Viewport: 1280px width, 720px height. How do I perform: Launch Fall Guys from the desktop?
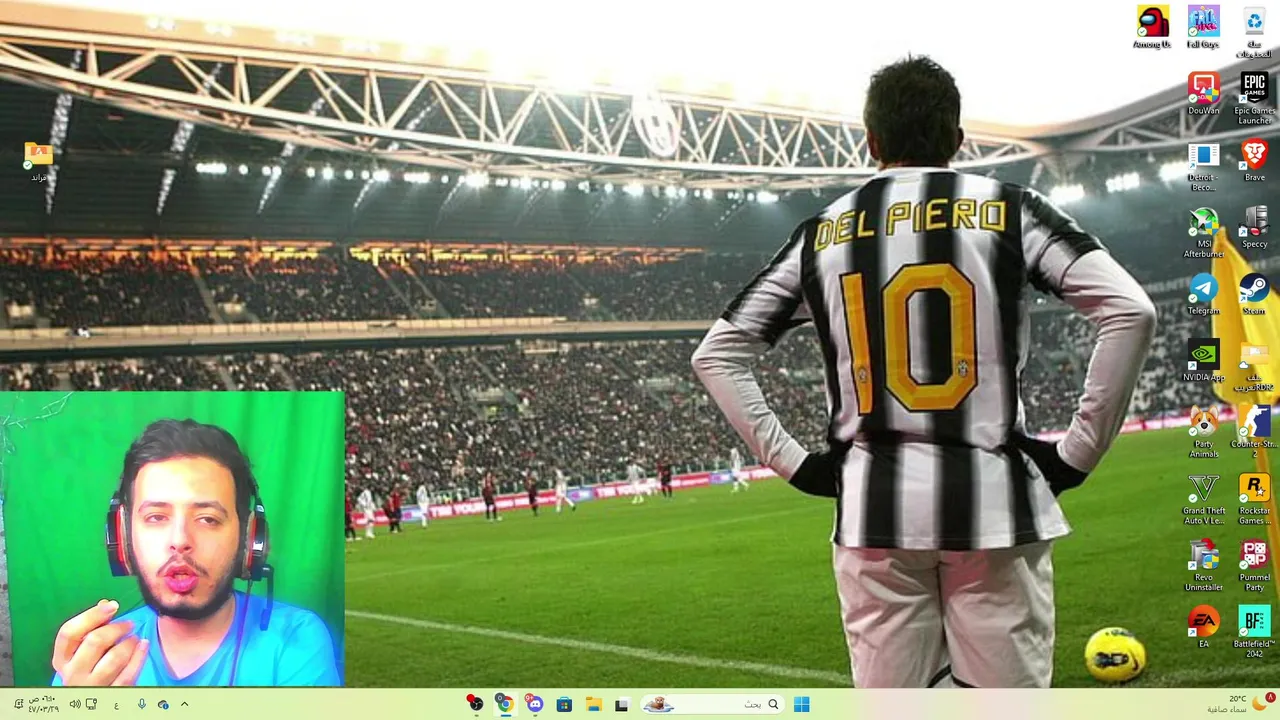[1203, 27]
